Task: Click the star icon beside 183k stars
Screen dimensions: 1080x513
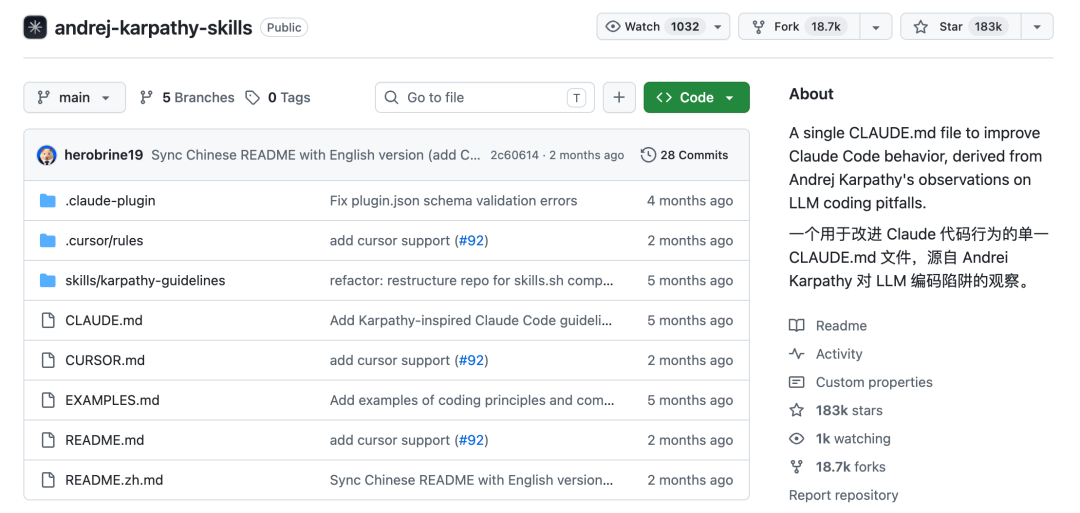Action: (x=797, y=410)
